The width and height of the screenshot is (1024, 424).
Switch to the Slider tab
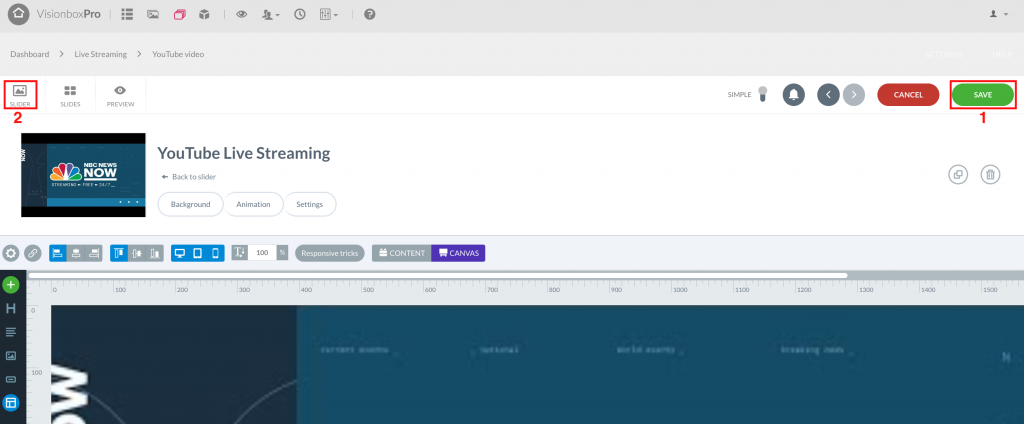coord(20,95)
